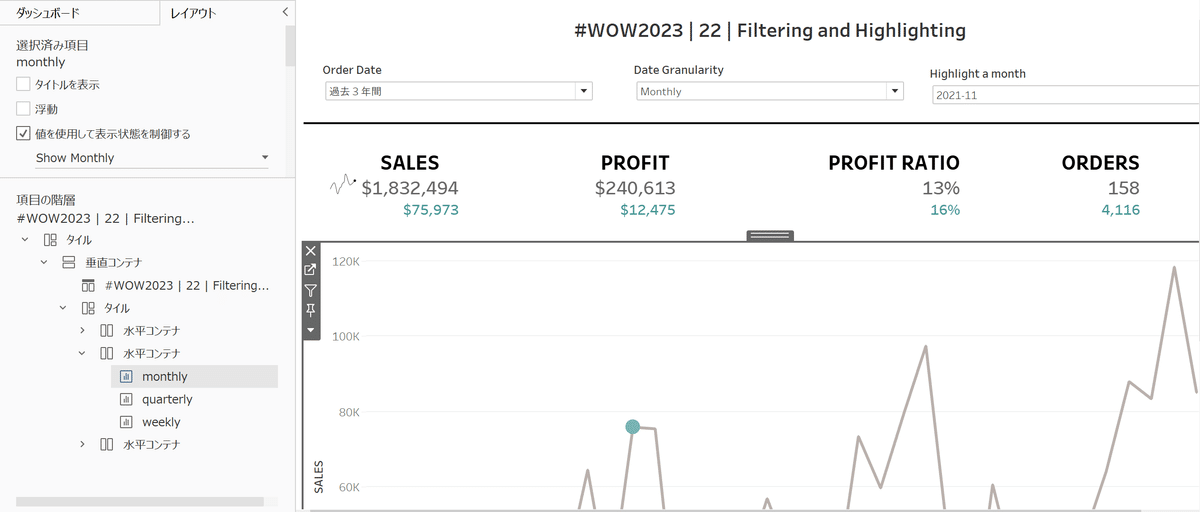Click the sparkline icon beside SALES value
The image size is (1200, 512).
(x=342, y=185)
